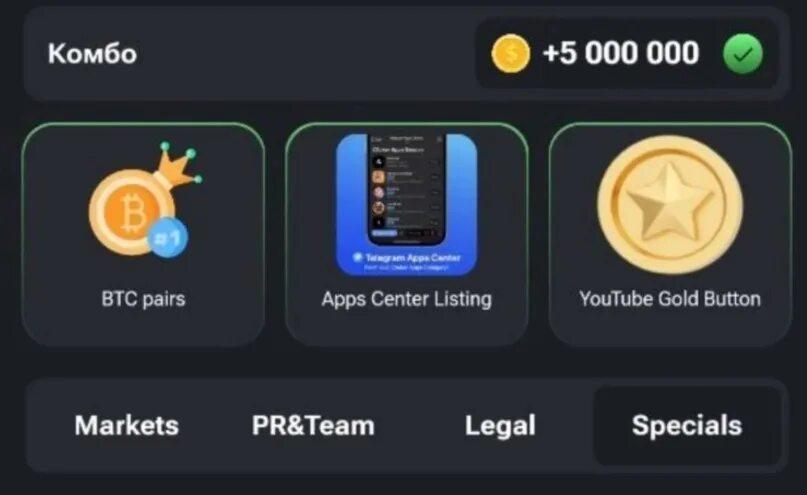
Task: Go to the Legal tab
Action: pyautogui.click(x=500, y=426)
